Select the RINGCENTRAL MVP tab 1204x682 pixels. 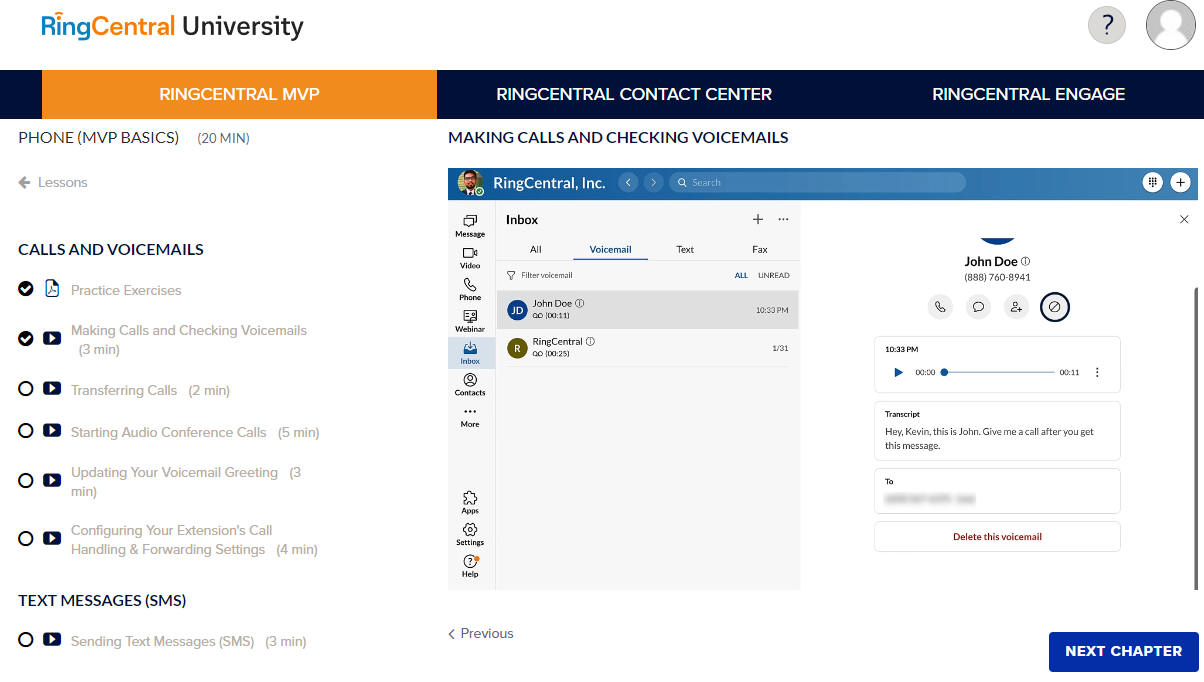coord(239,94)
